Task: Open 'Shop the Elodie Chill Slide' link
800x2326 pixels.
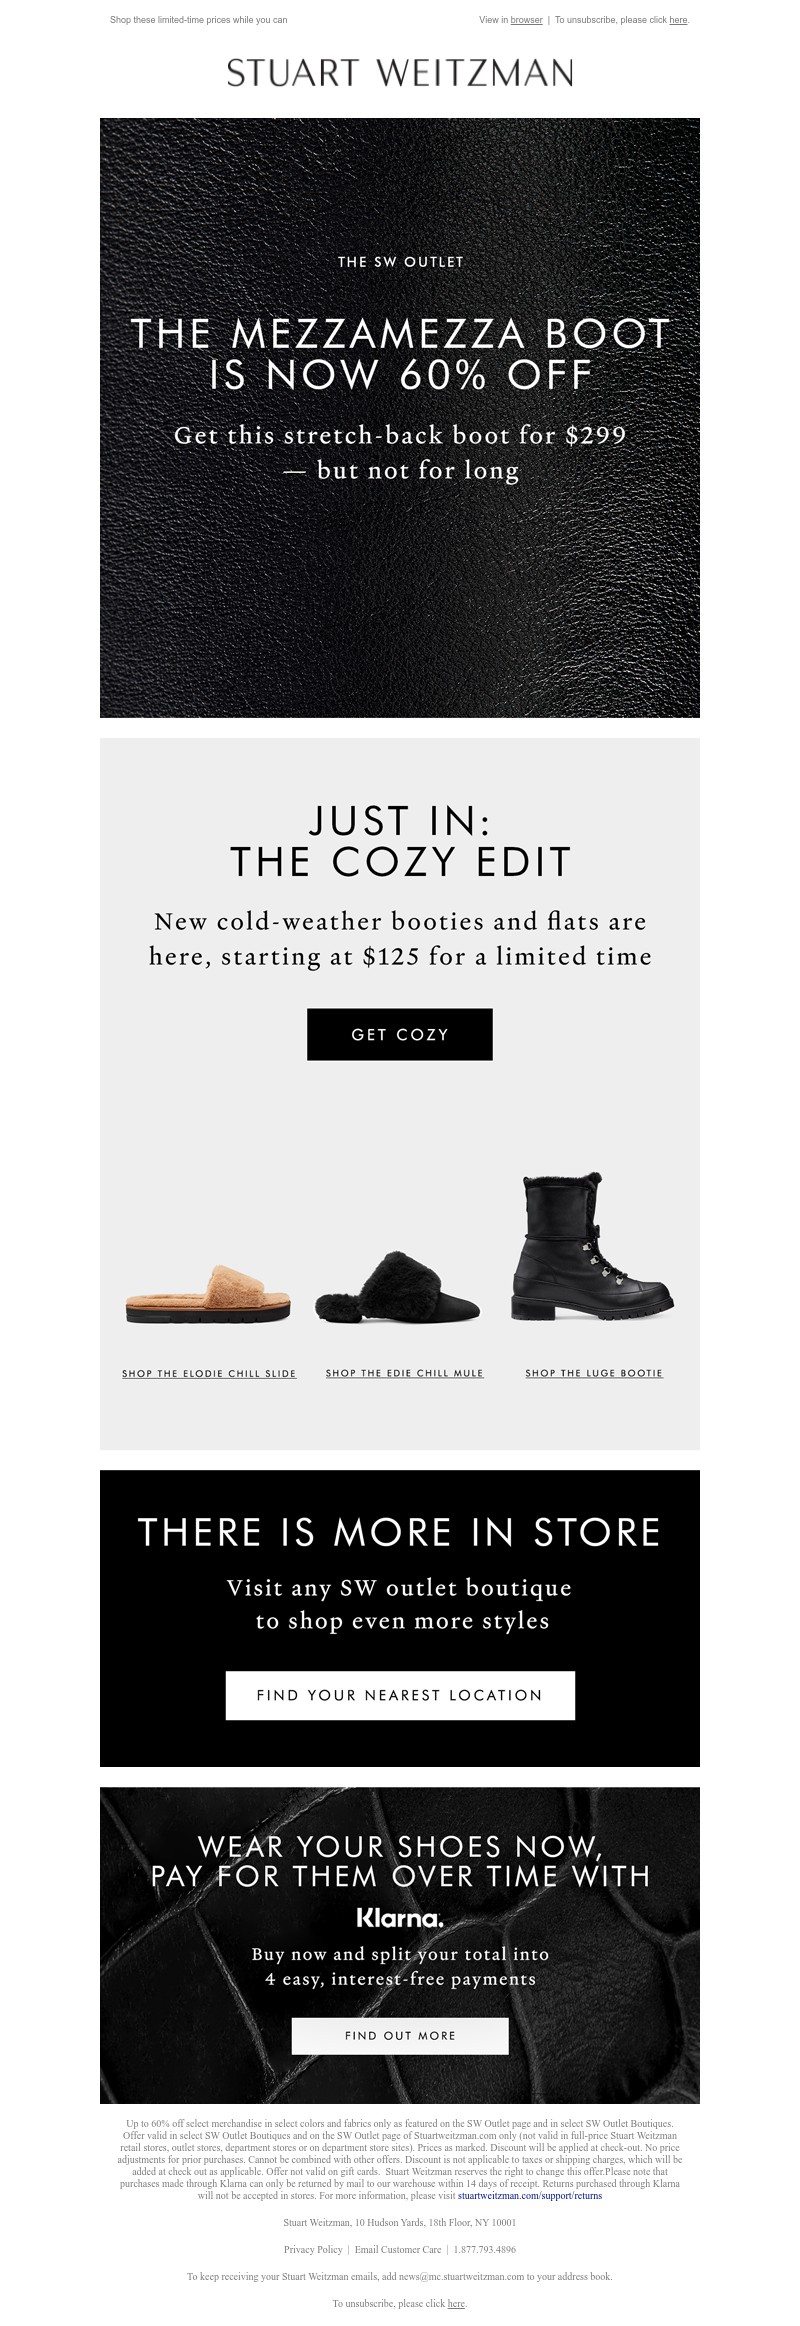Action: click(209, 1373)
